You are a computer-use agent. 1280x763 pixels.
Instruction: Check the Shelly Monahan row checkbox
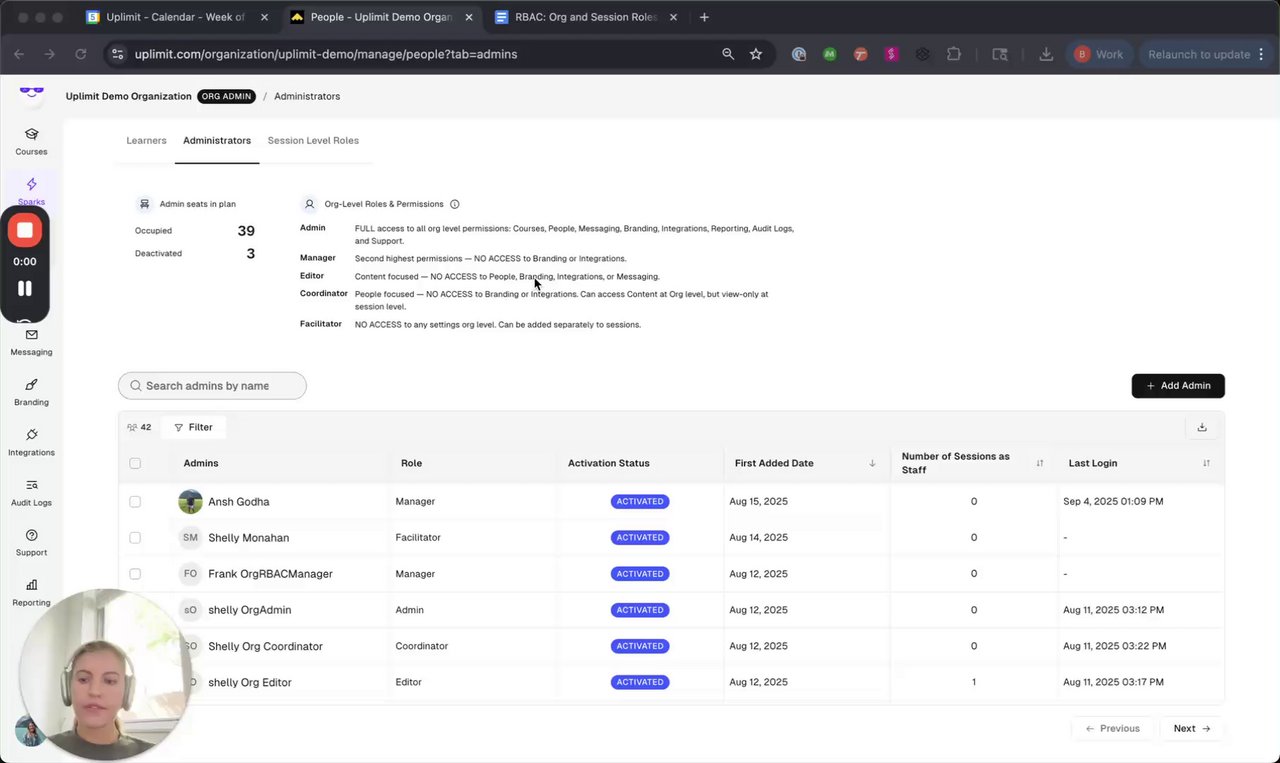click(x=135, y=538)
